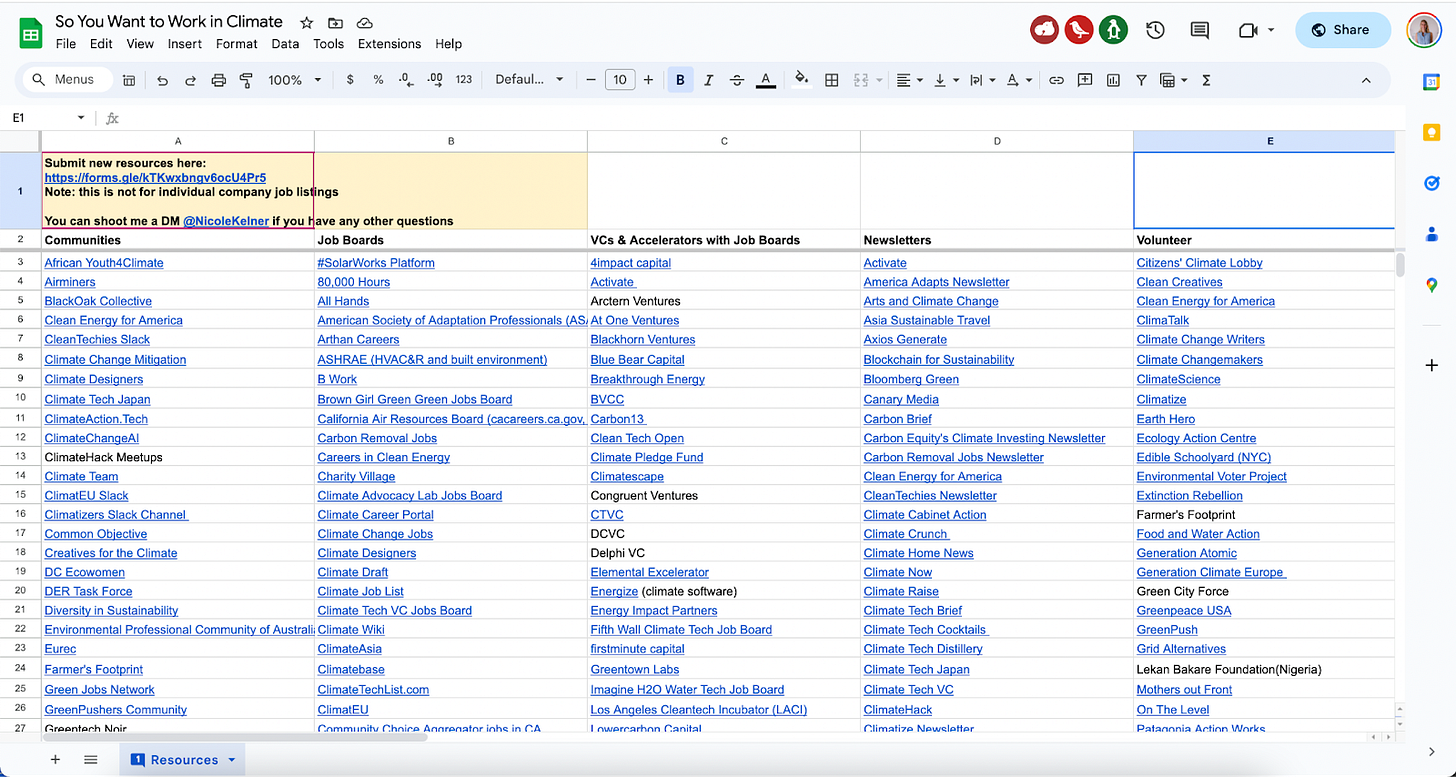Screen dimensions: 1456x777
Task: Star the document
Action: [x=307, y=22]
